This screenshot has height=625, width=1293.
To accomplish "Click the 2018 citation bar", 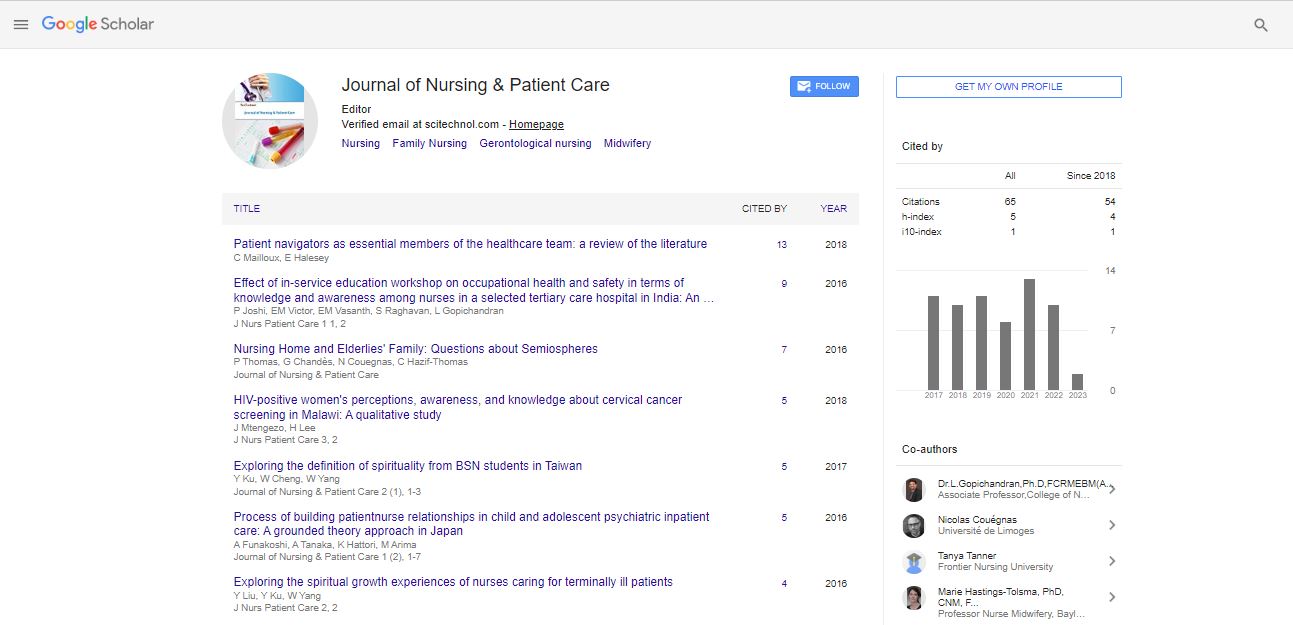I will [x=957, y=348].
